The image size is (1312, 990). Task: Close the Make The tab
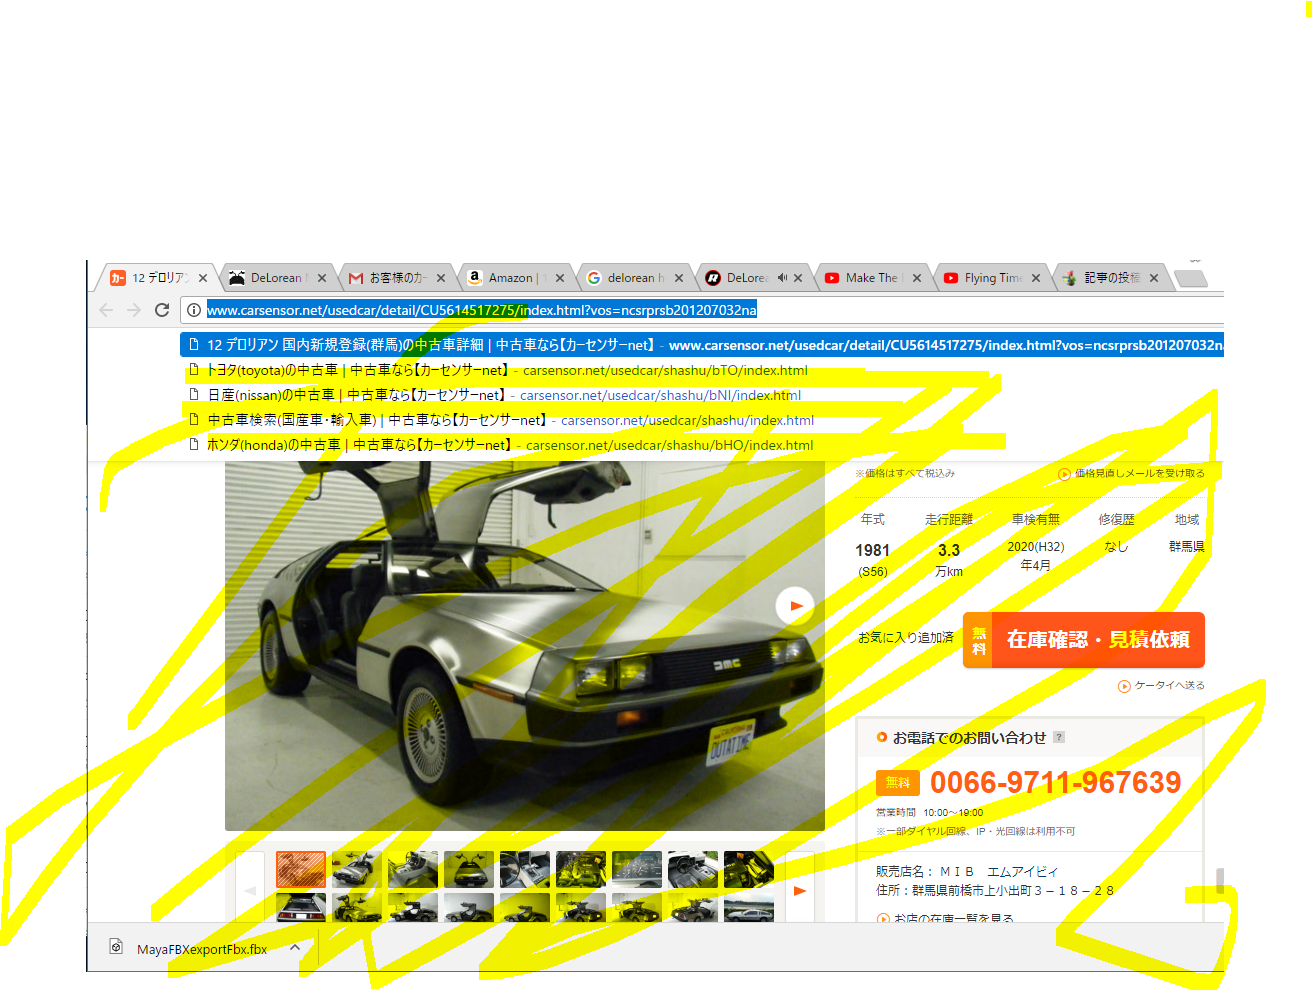pyautogui.click(x=917, y=278)
